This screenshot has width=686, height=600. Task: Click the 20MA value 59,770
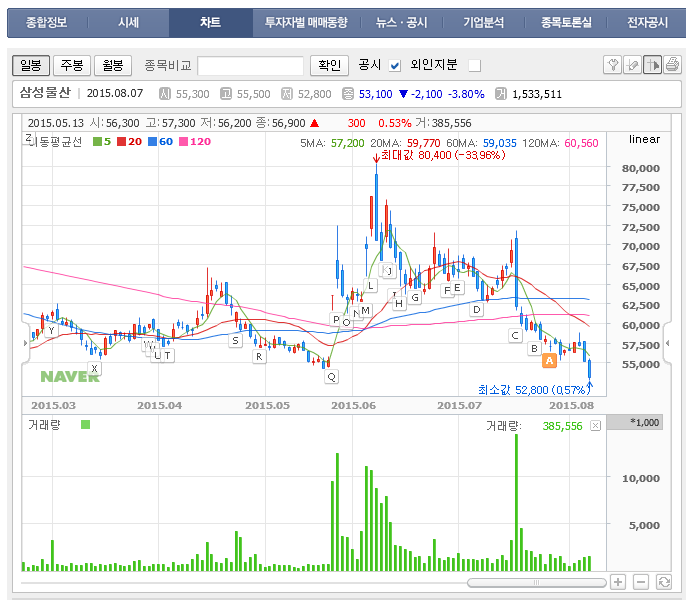pyautogui.click(x=424, y=143)
